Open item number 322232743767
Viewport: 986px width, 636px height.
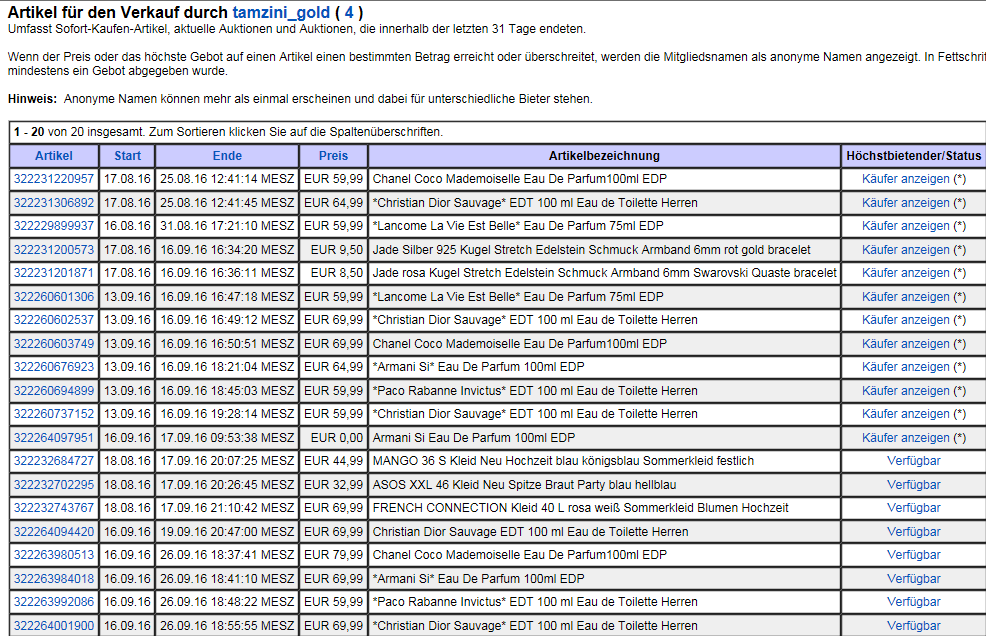pos(54,508)
